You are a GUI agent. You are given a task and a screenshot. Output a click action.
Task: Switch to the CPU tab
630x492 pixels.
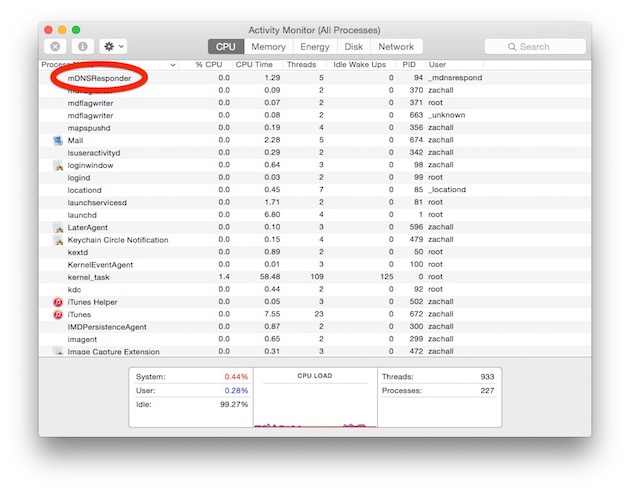tap(226, 47)
